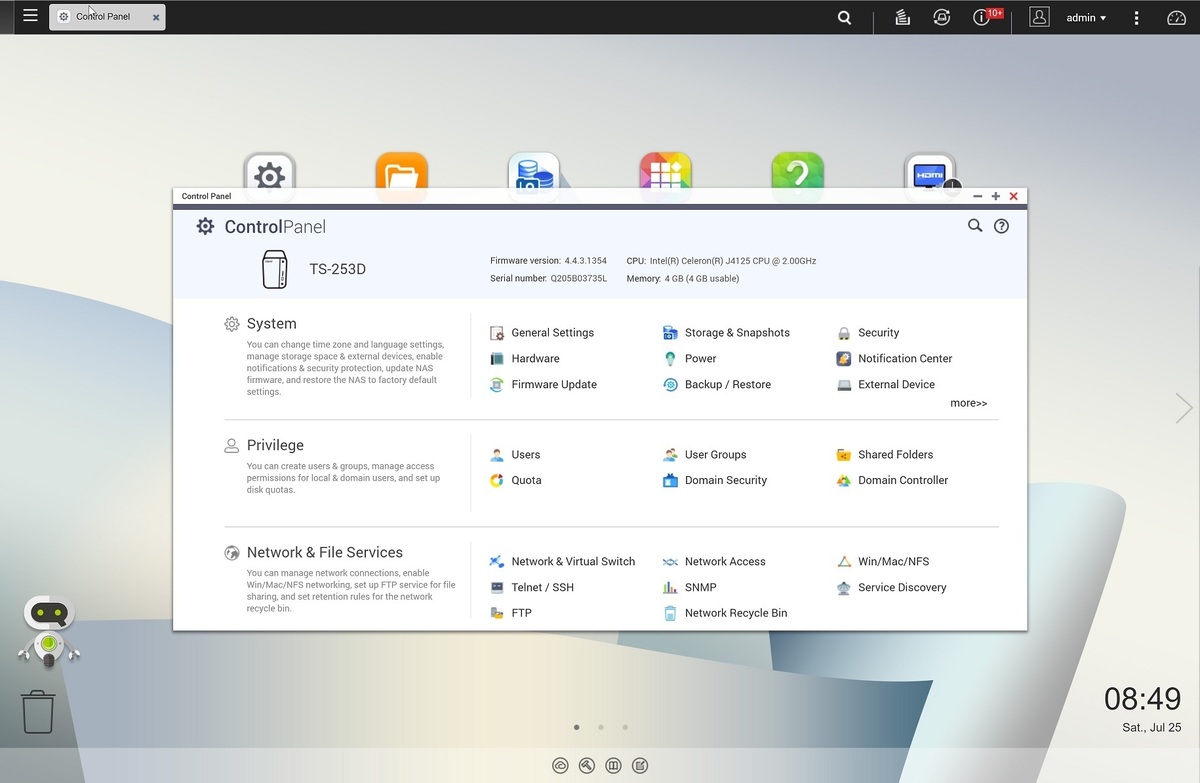Open the main hamburger menu
Screen dimensions: 1200x783
[x=30, y=16]
